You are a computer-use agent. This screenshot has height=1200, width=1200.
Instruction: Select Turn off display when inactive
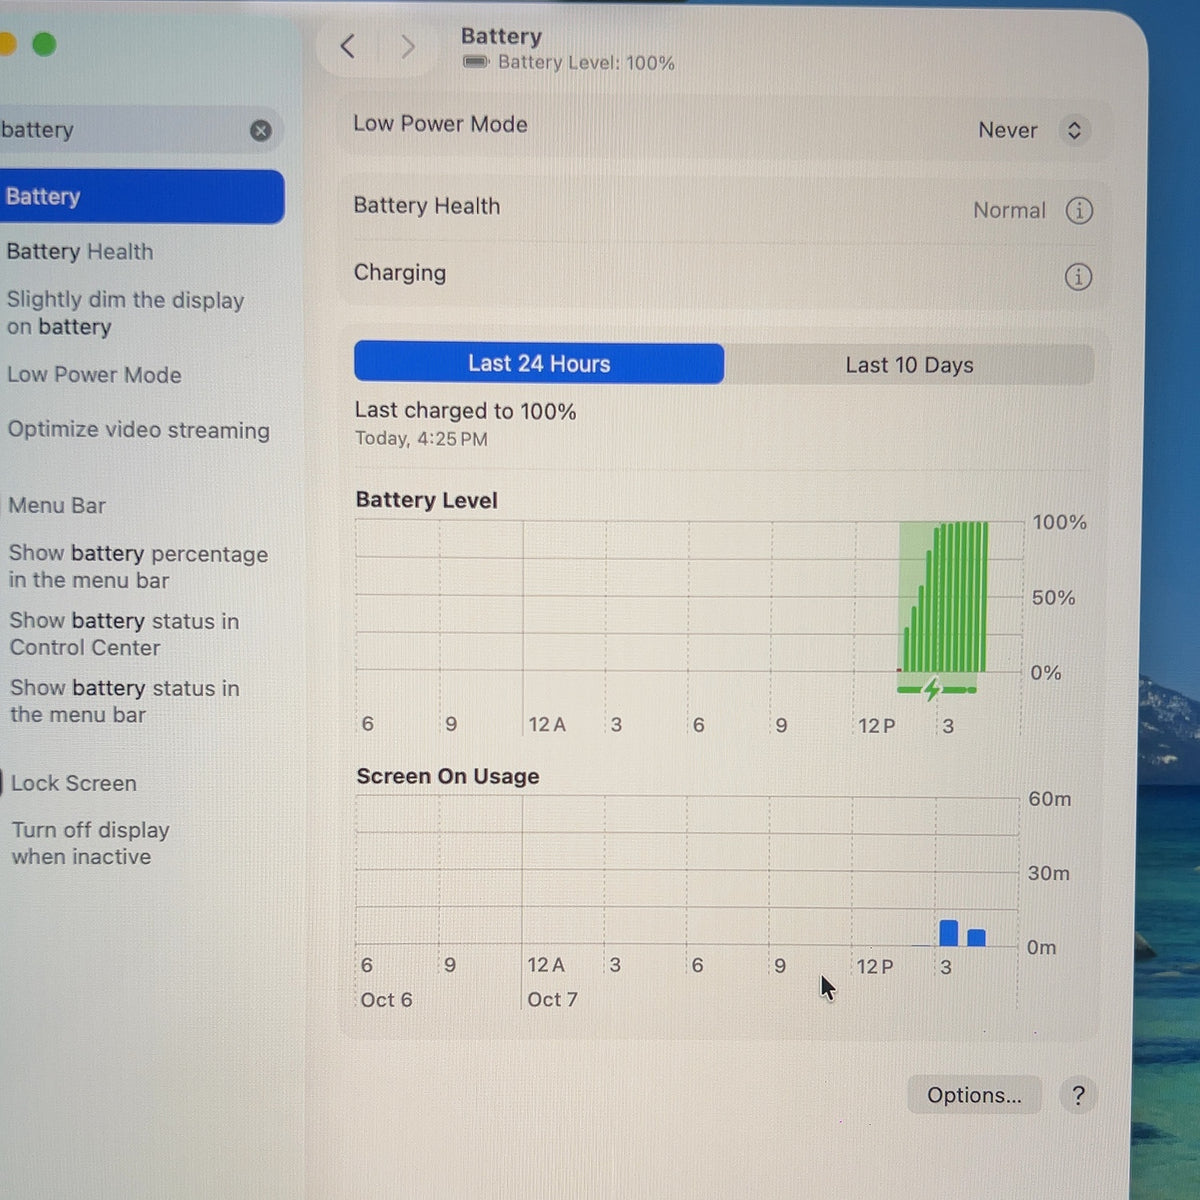tap(91, 843)
